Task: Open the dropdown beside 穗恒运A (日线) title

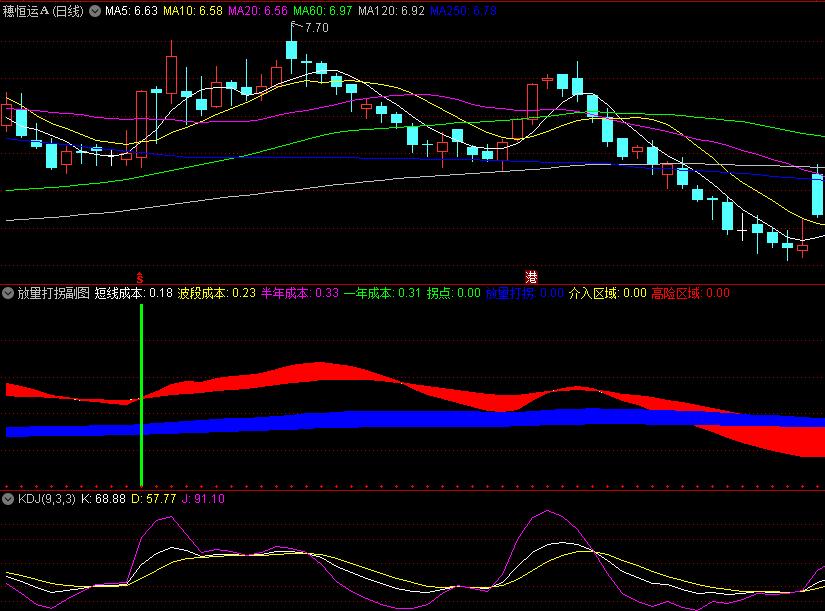Action: pyautogui.click(x=95, y=11)
